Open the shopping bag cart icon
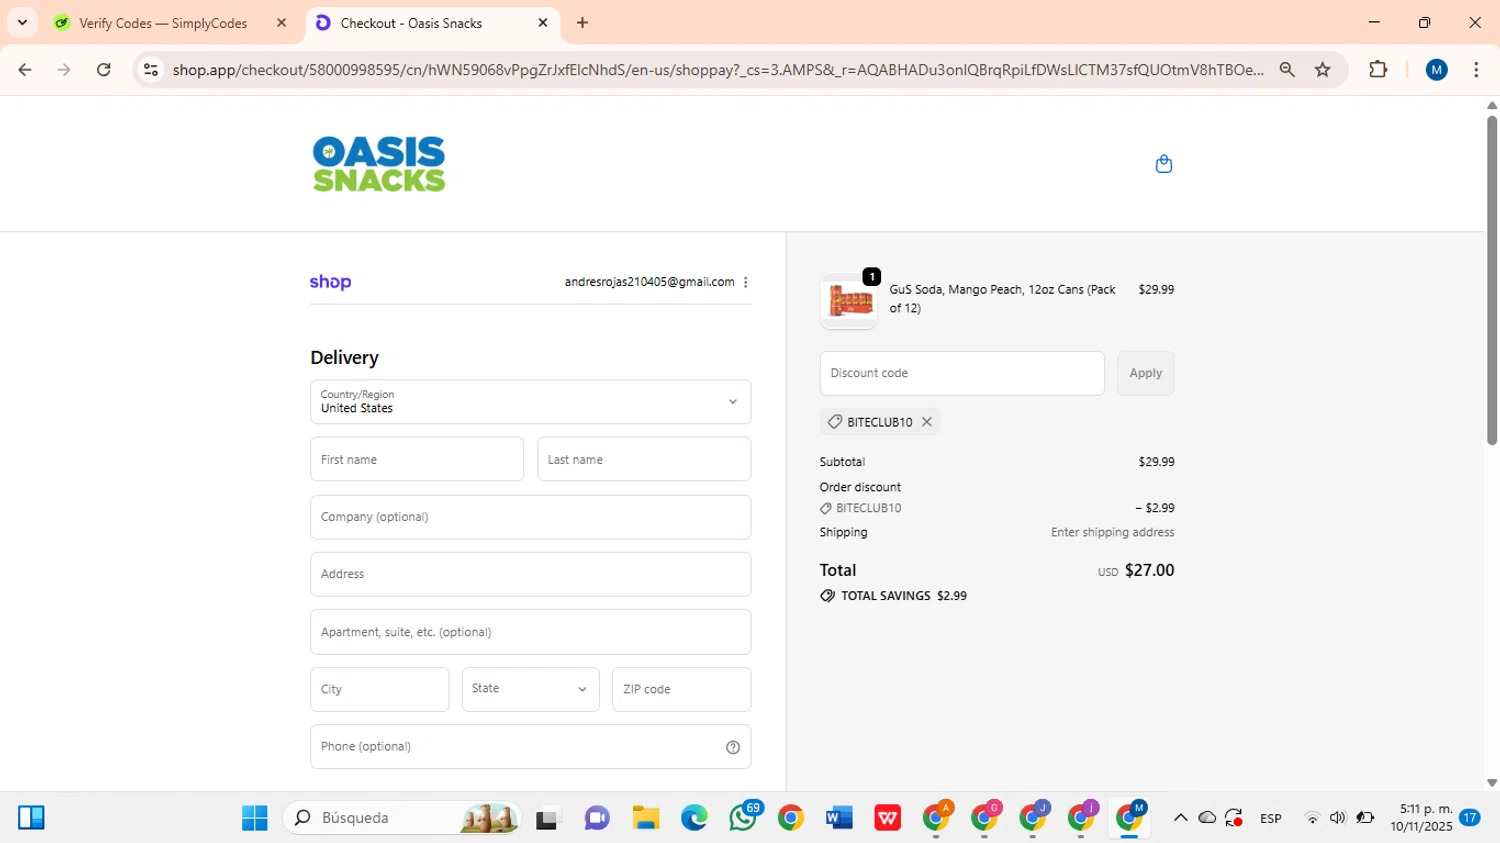The width and height of the screenshot is (1500, 843). [1163, 164]
